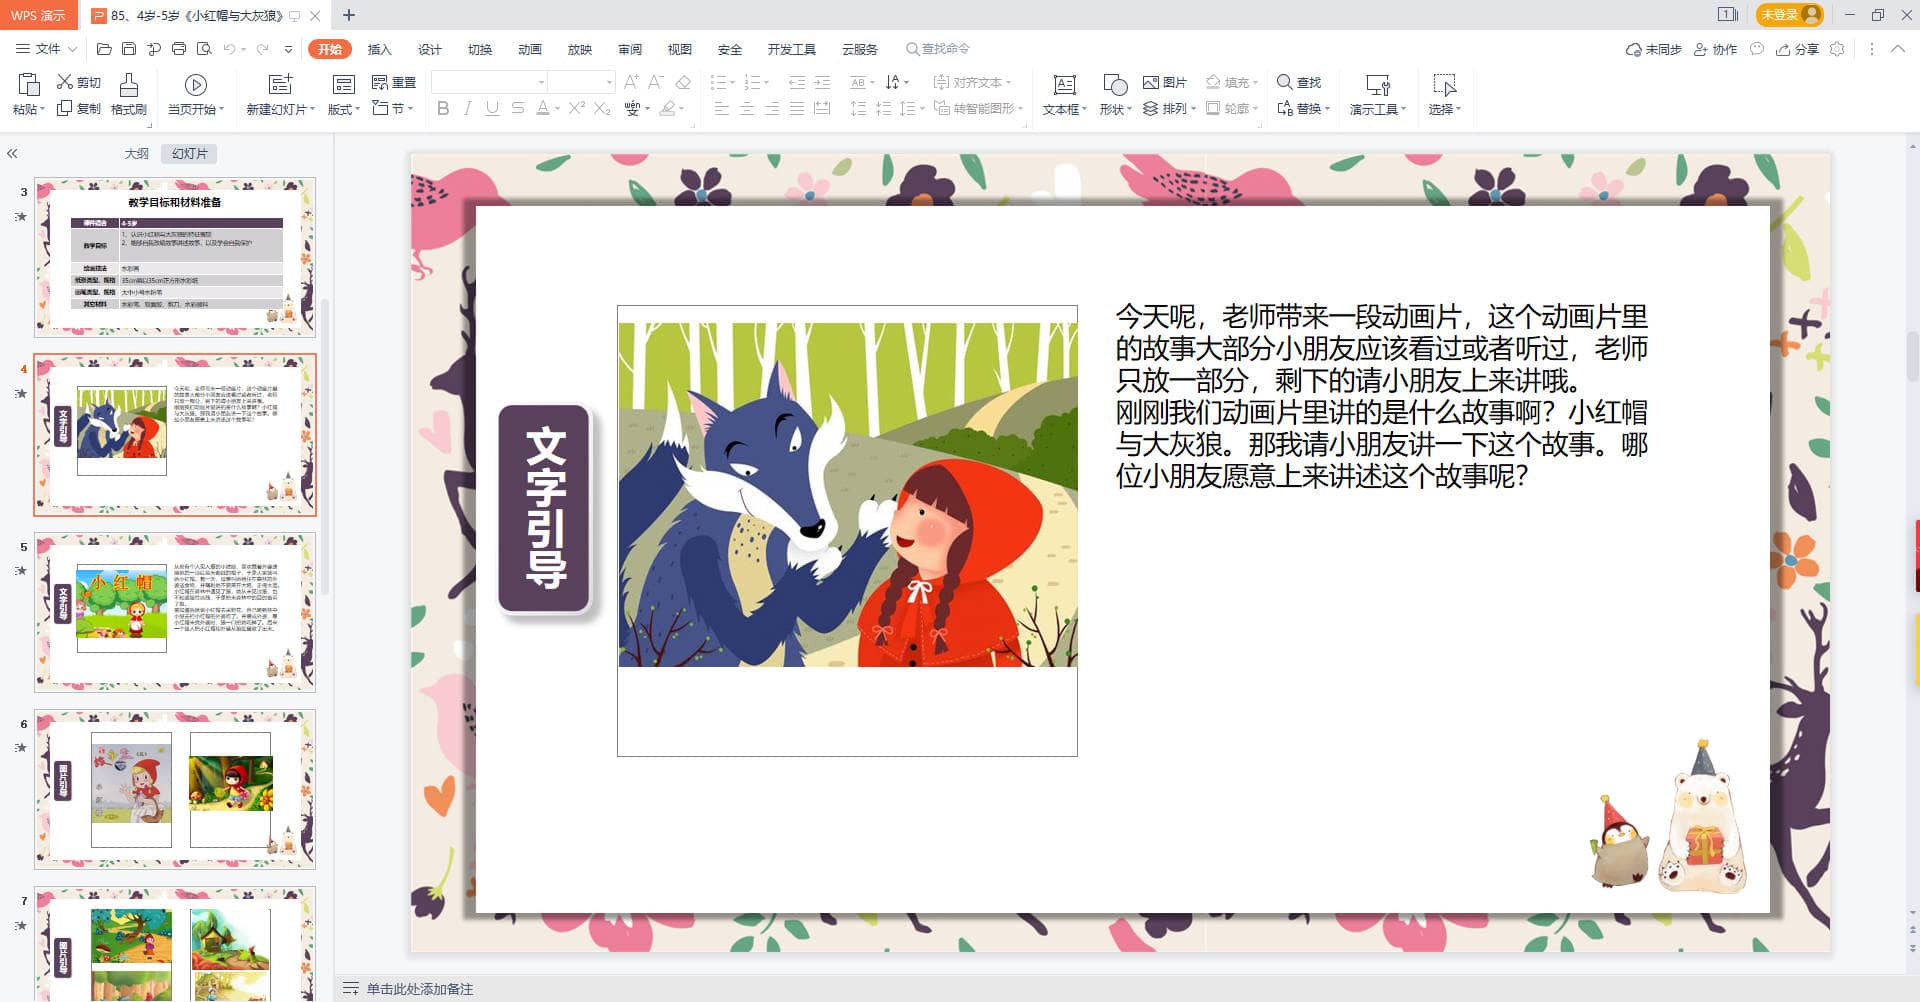Decrease font size with A- icon

click(x=656, y=82)
